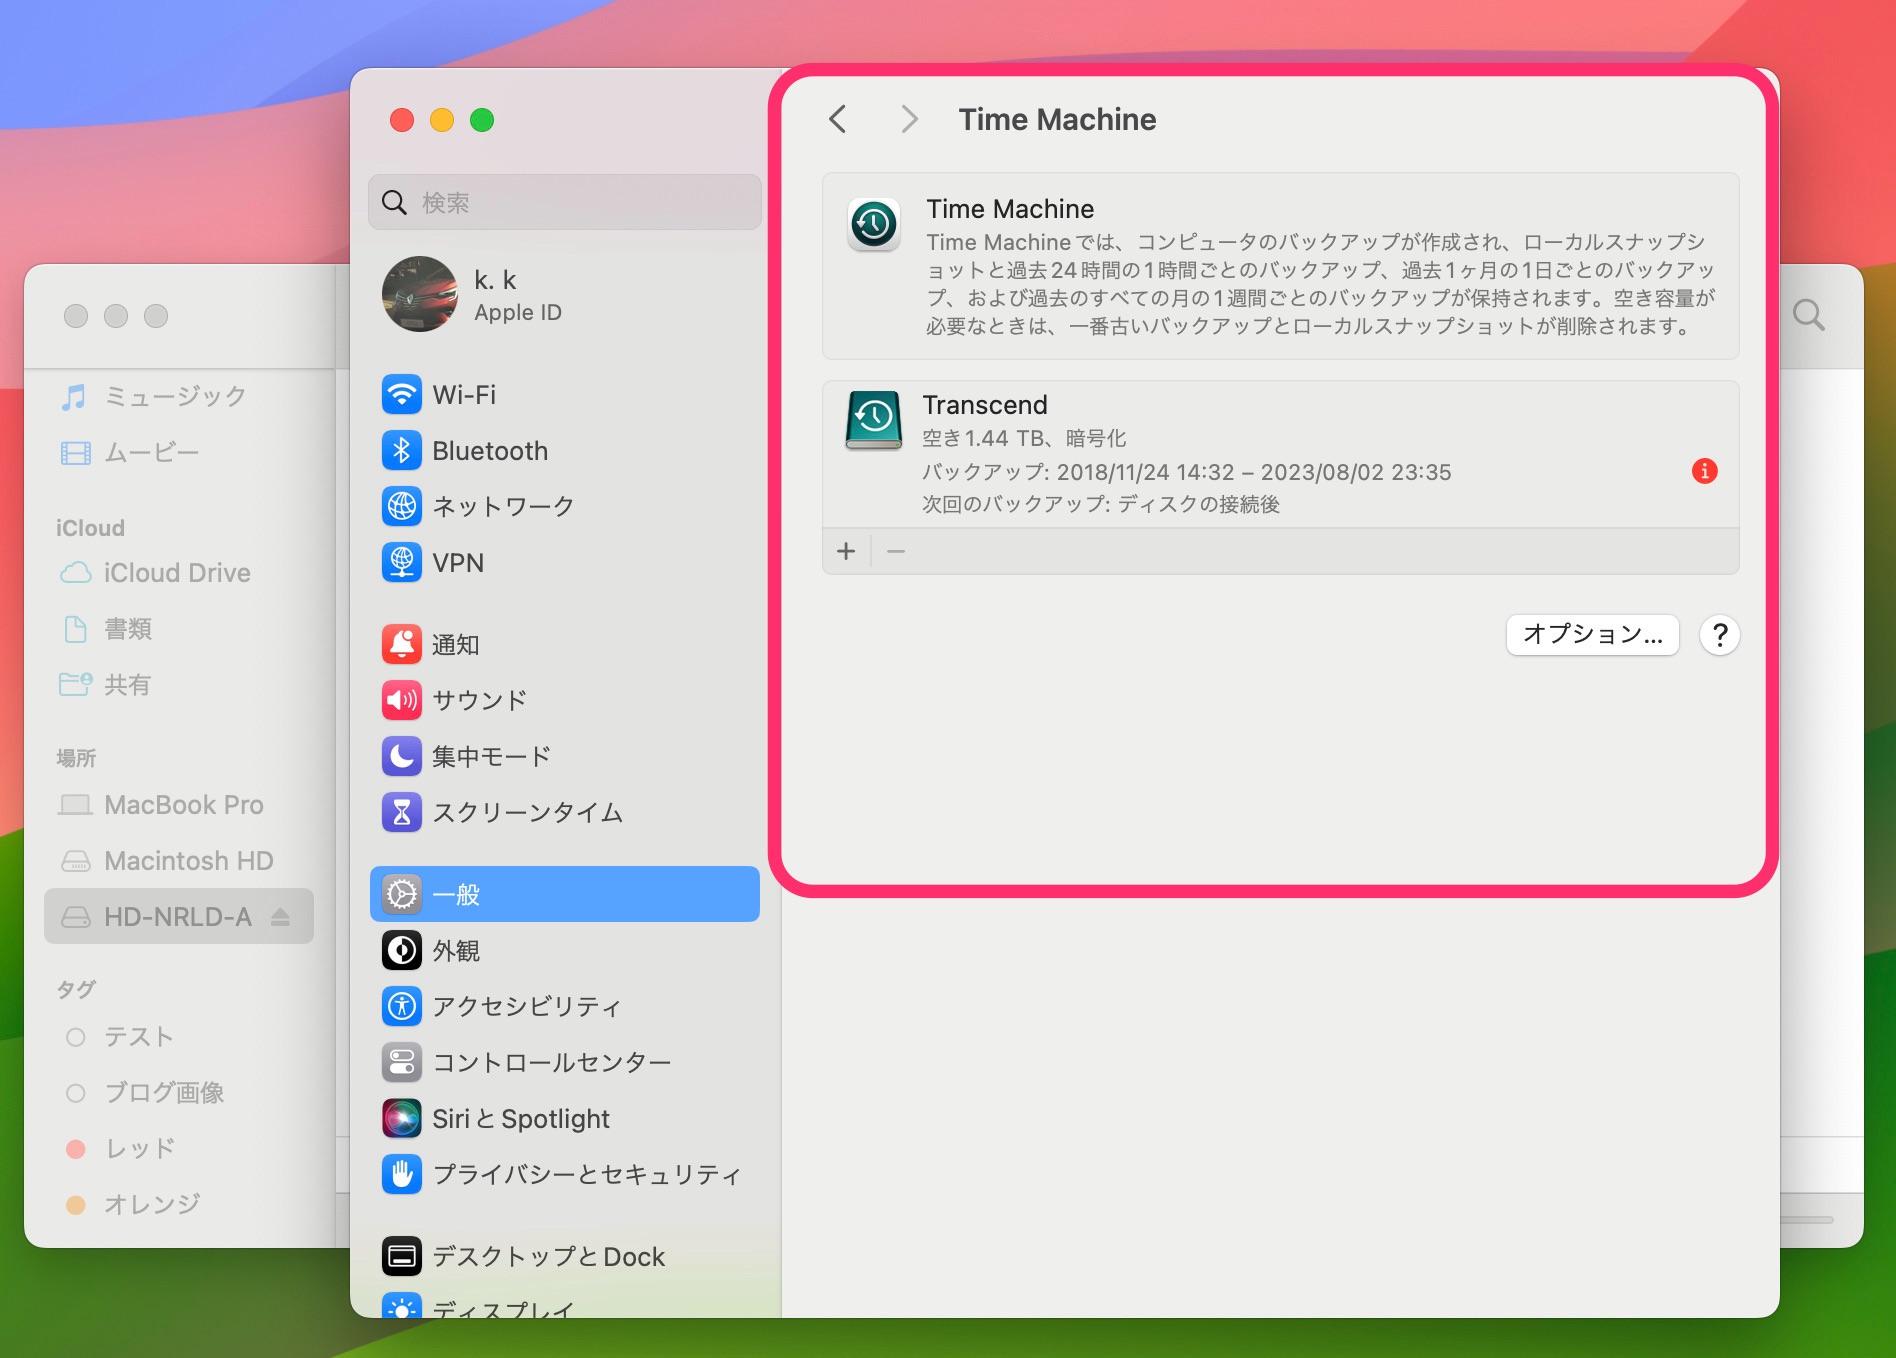Click the 検索 search field
The height and width of the screenshot is (1358, 1896).
click(x=564, y=203)
